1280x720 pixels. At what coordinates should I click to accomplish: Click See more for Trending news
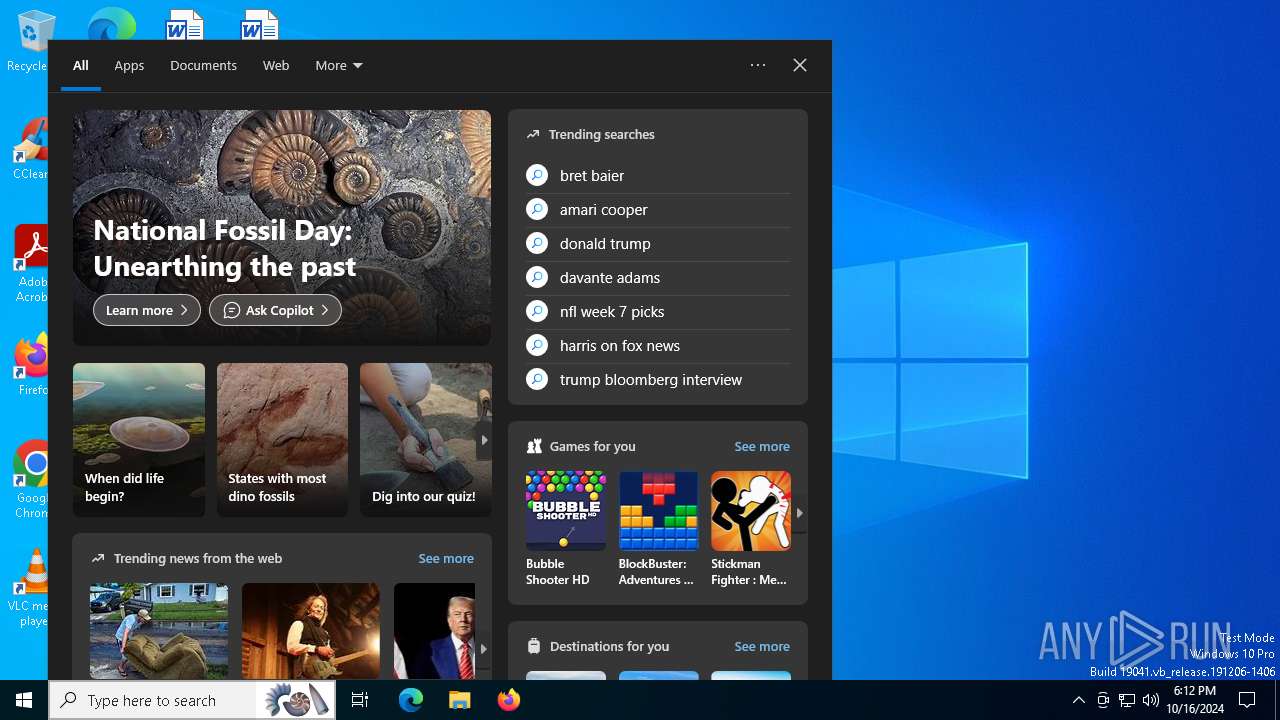pyautogui.click(x=446, y=558)
